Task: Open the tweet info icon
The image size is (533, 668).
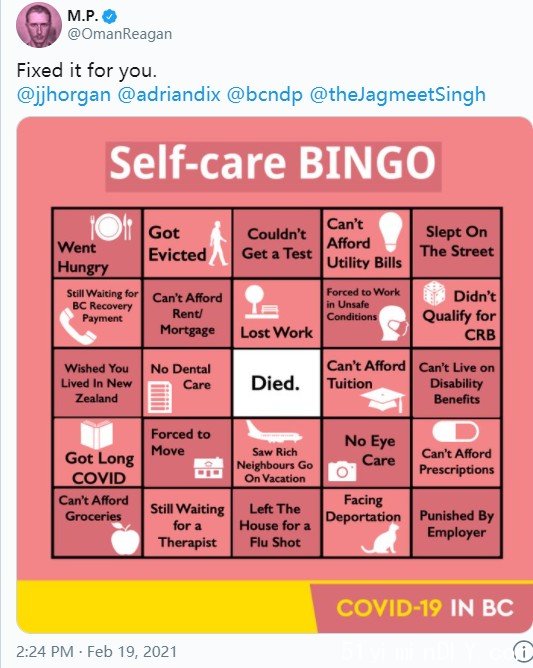Action: (523, 651)
